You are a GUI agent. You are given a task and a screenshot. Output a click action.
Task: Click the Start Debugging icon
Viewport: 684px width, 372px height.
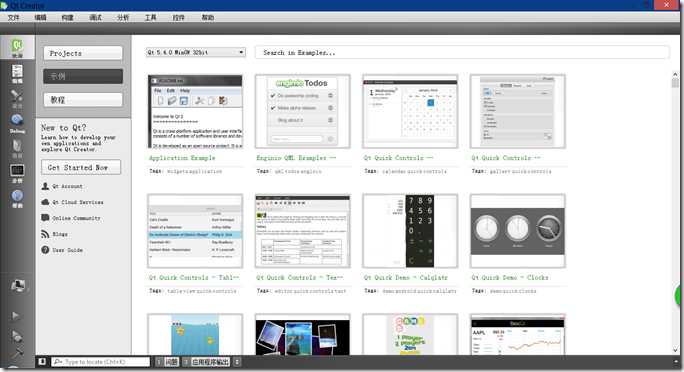tap(17, 336)
